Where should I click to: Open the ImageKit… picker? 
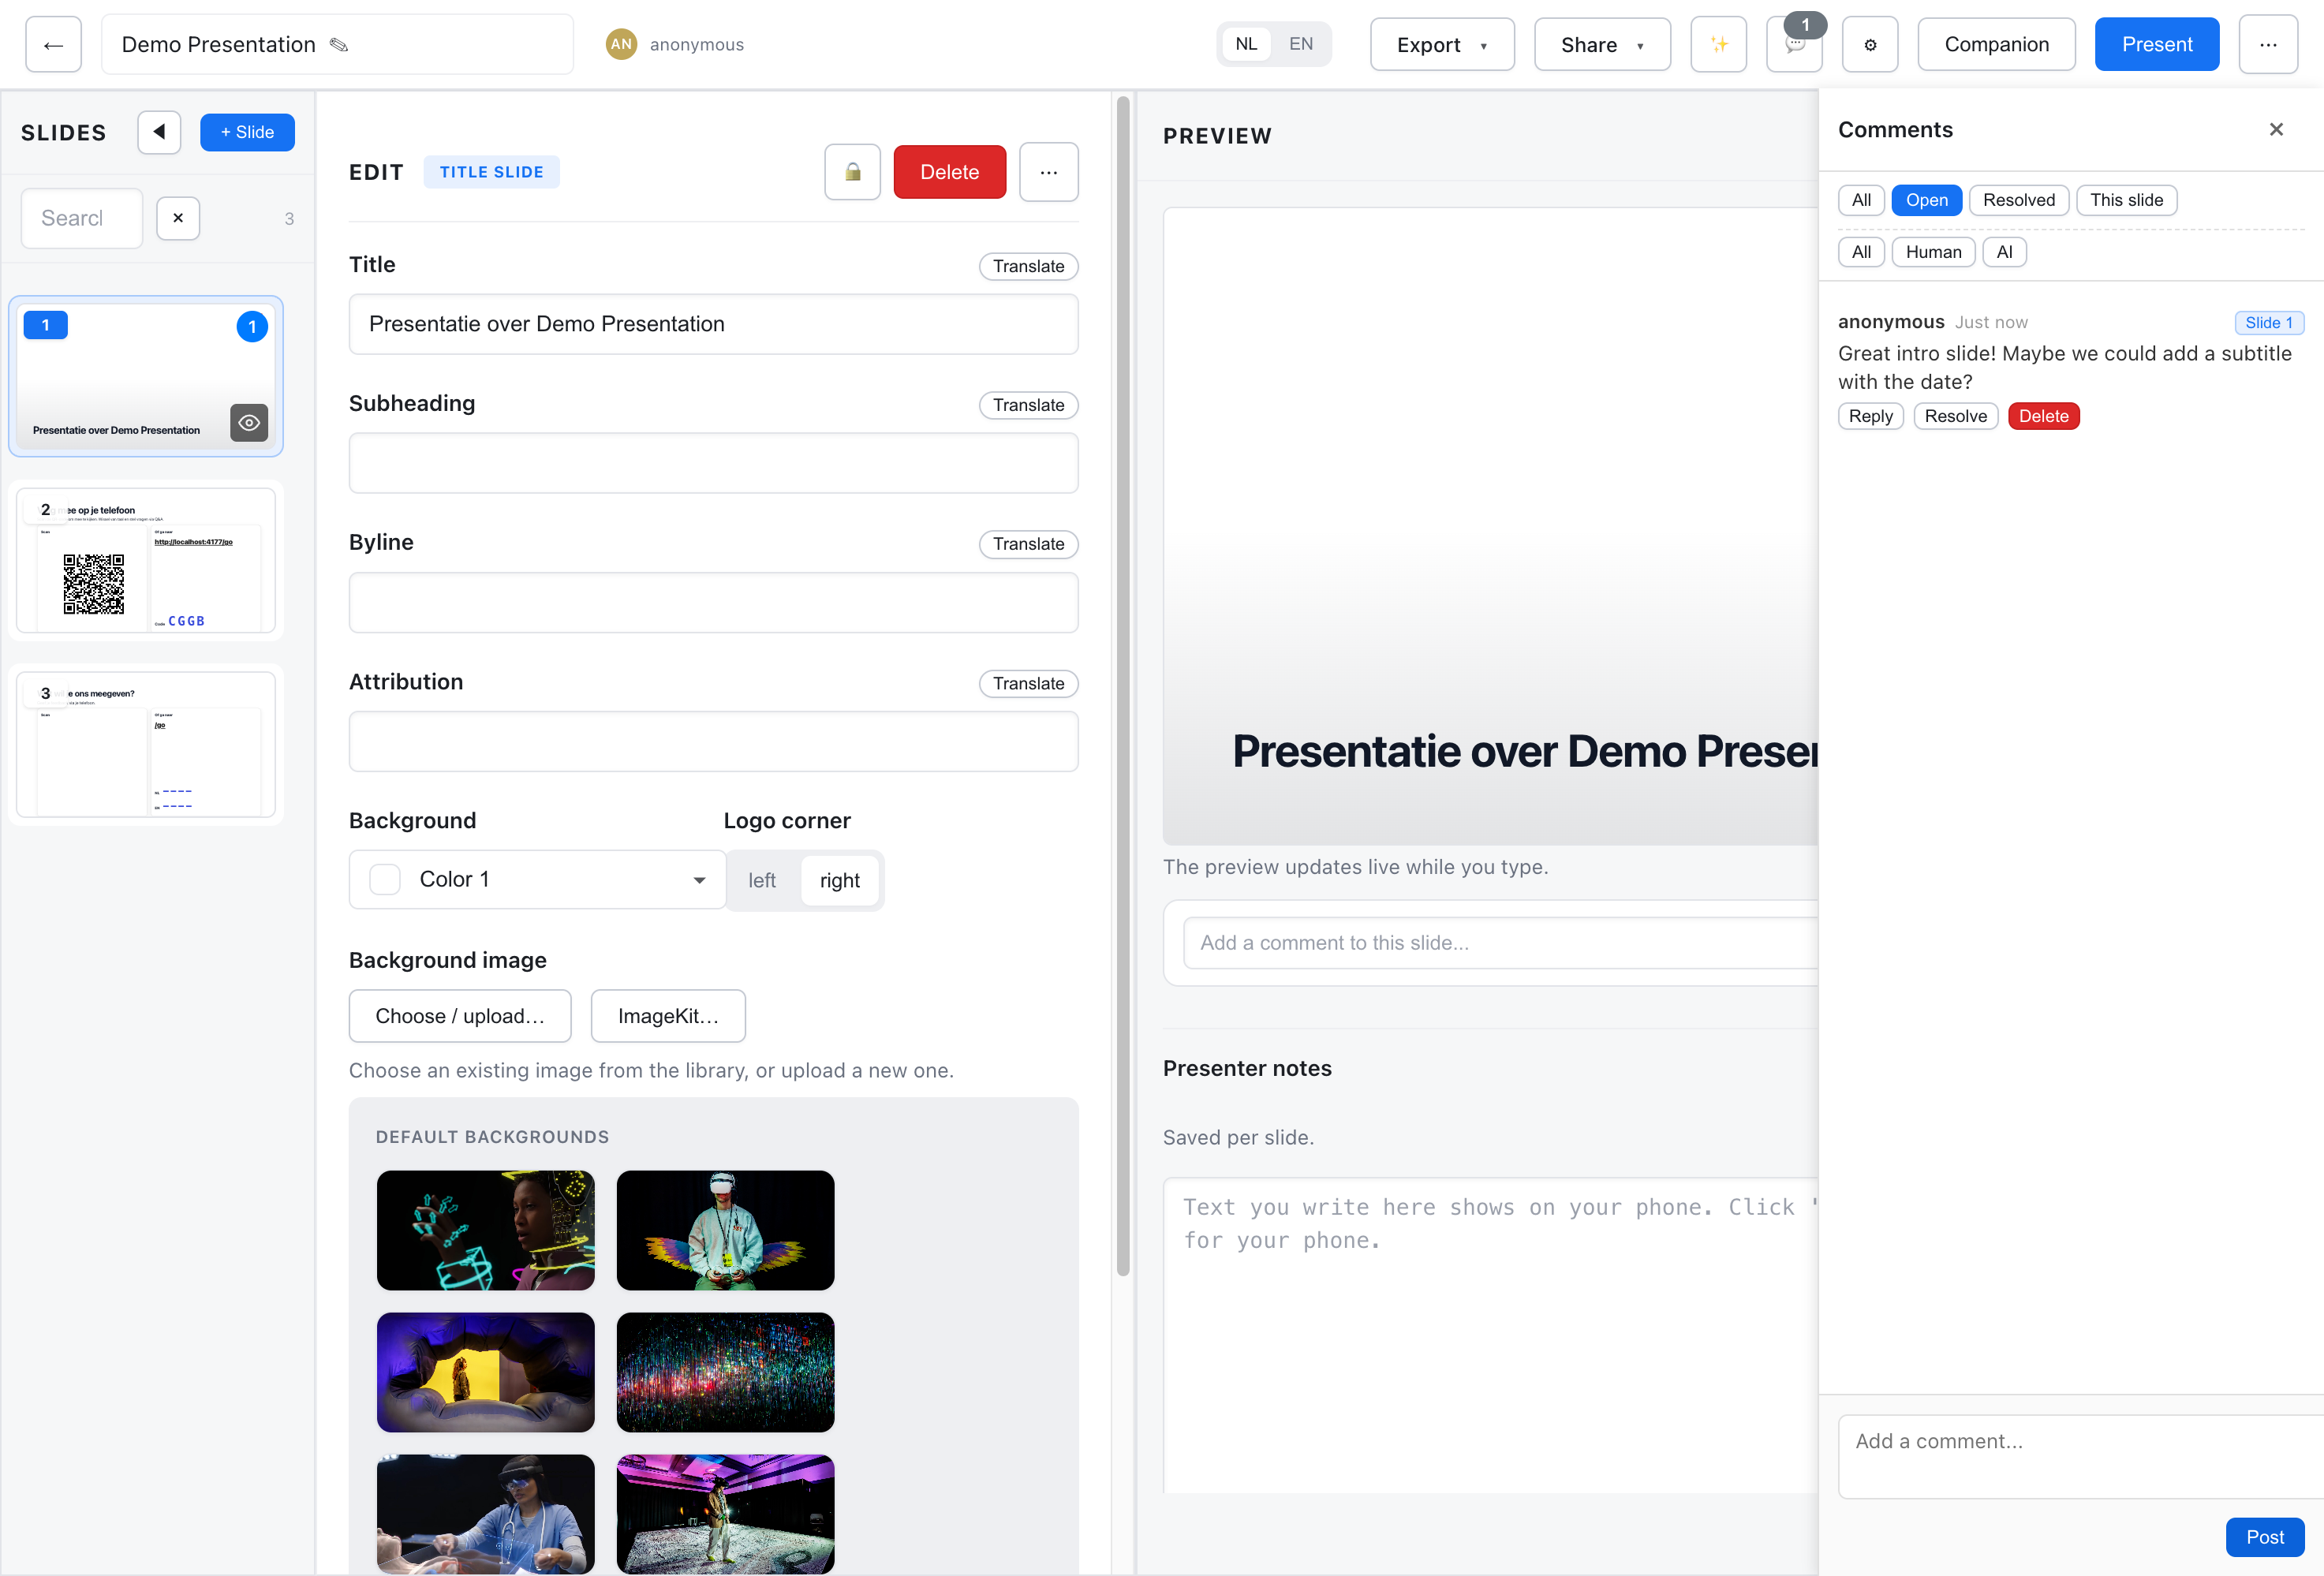coord(668,1016)
